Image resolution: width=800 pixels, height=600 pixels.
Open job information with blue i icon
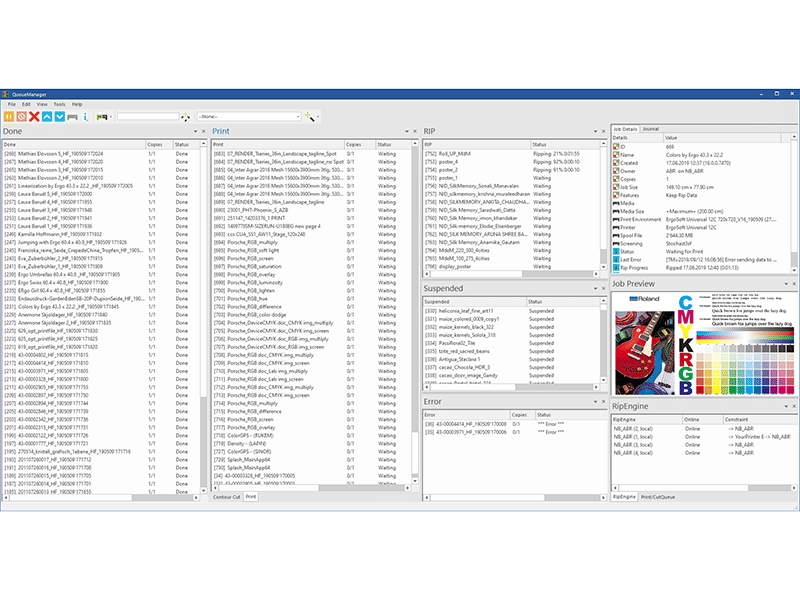point(85,117)
